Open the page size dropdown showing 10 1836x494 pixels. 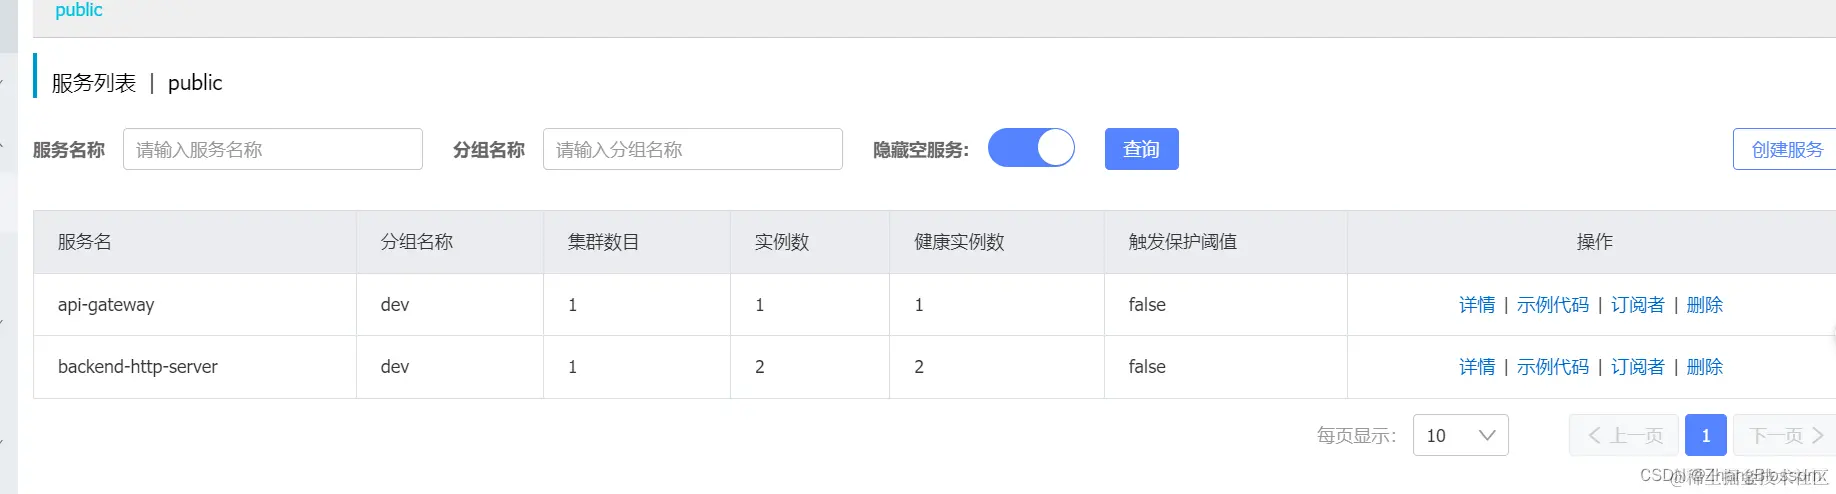coord(1460,435)
